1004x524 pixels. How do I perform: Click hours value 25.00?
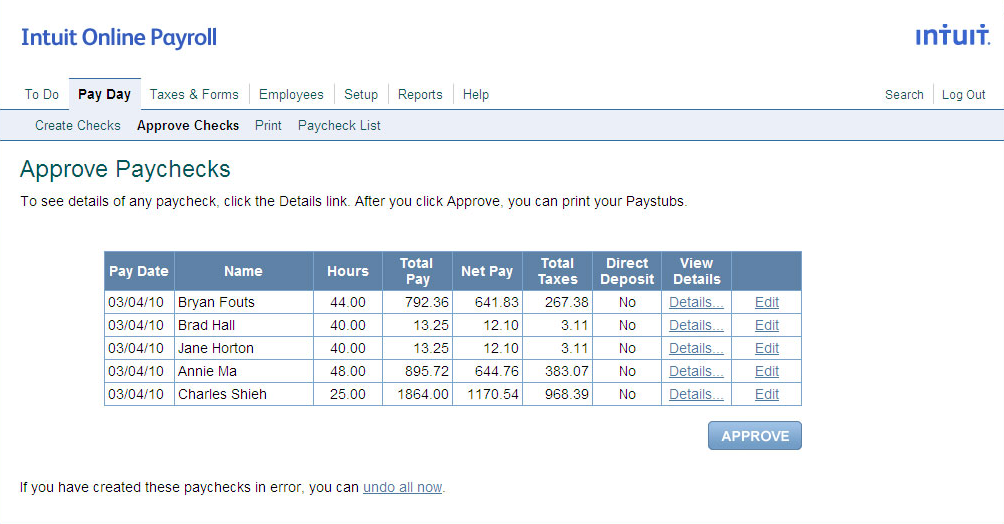pyautogui.click(x=348, y=395)
